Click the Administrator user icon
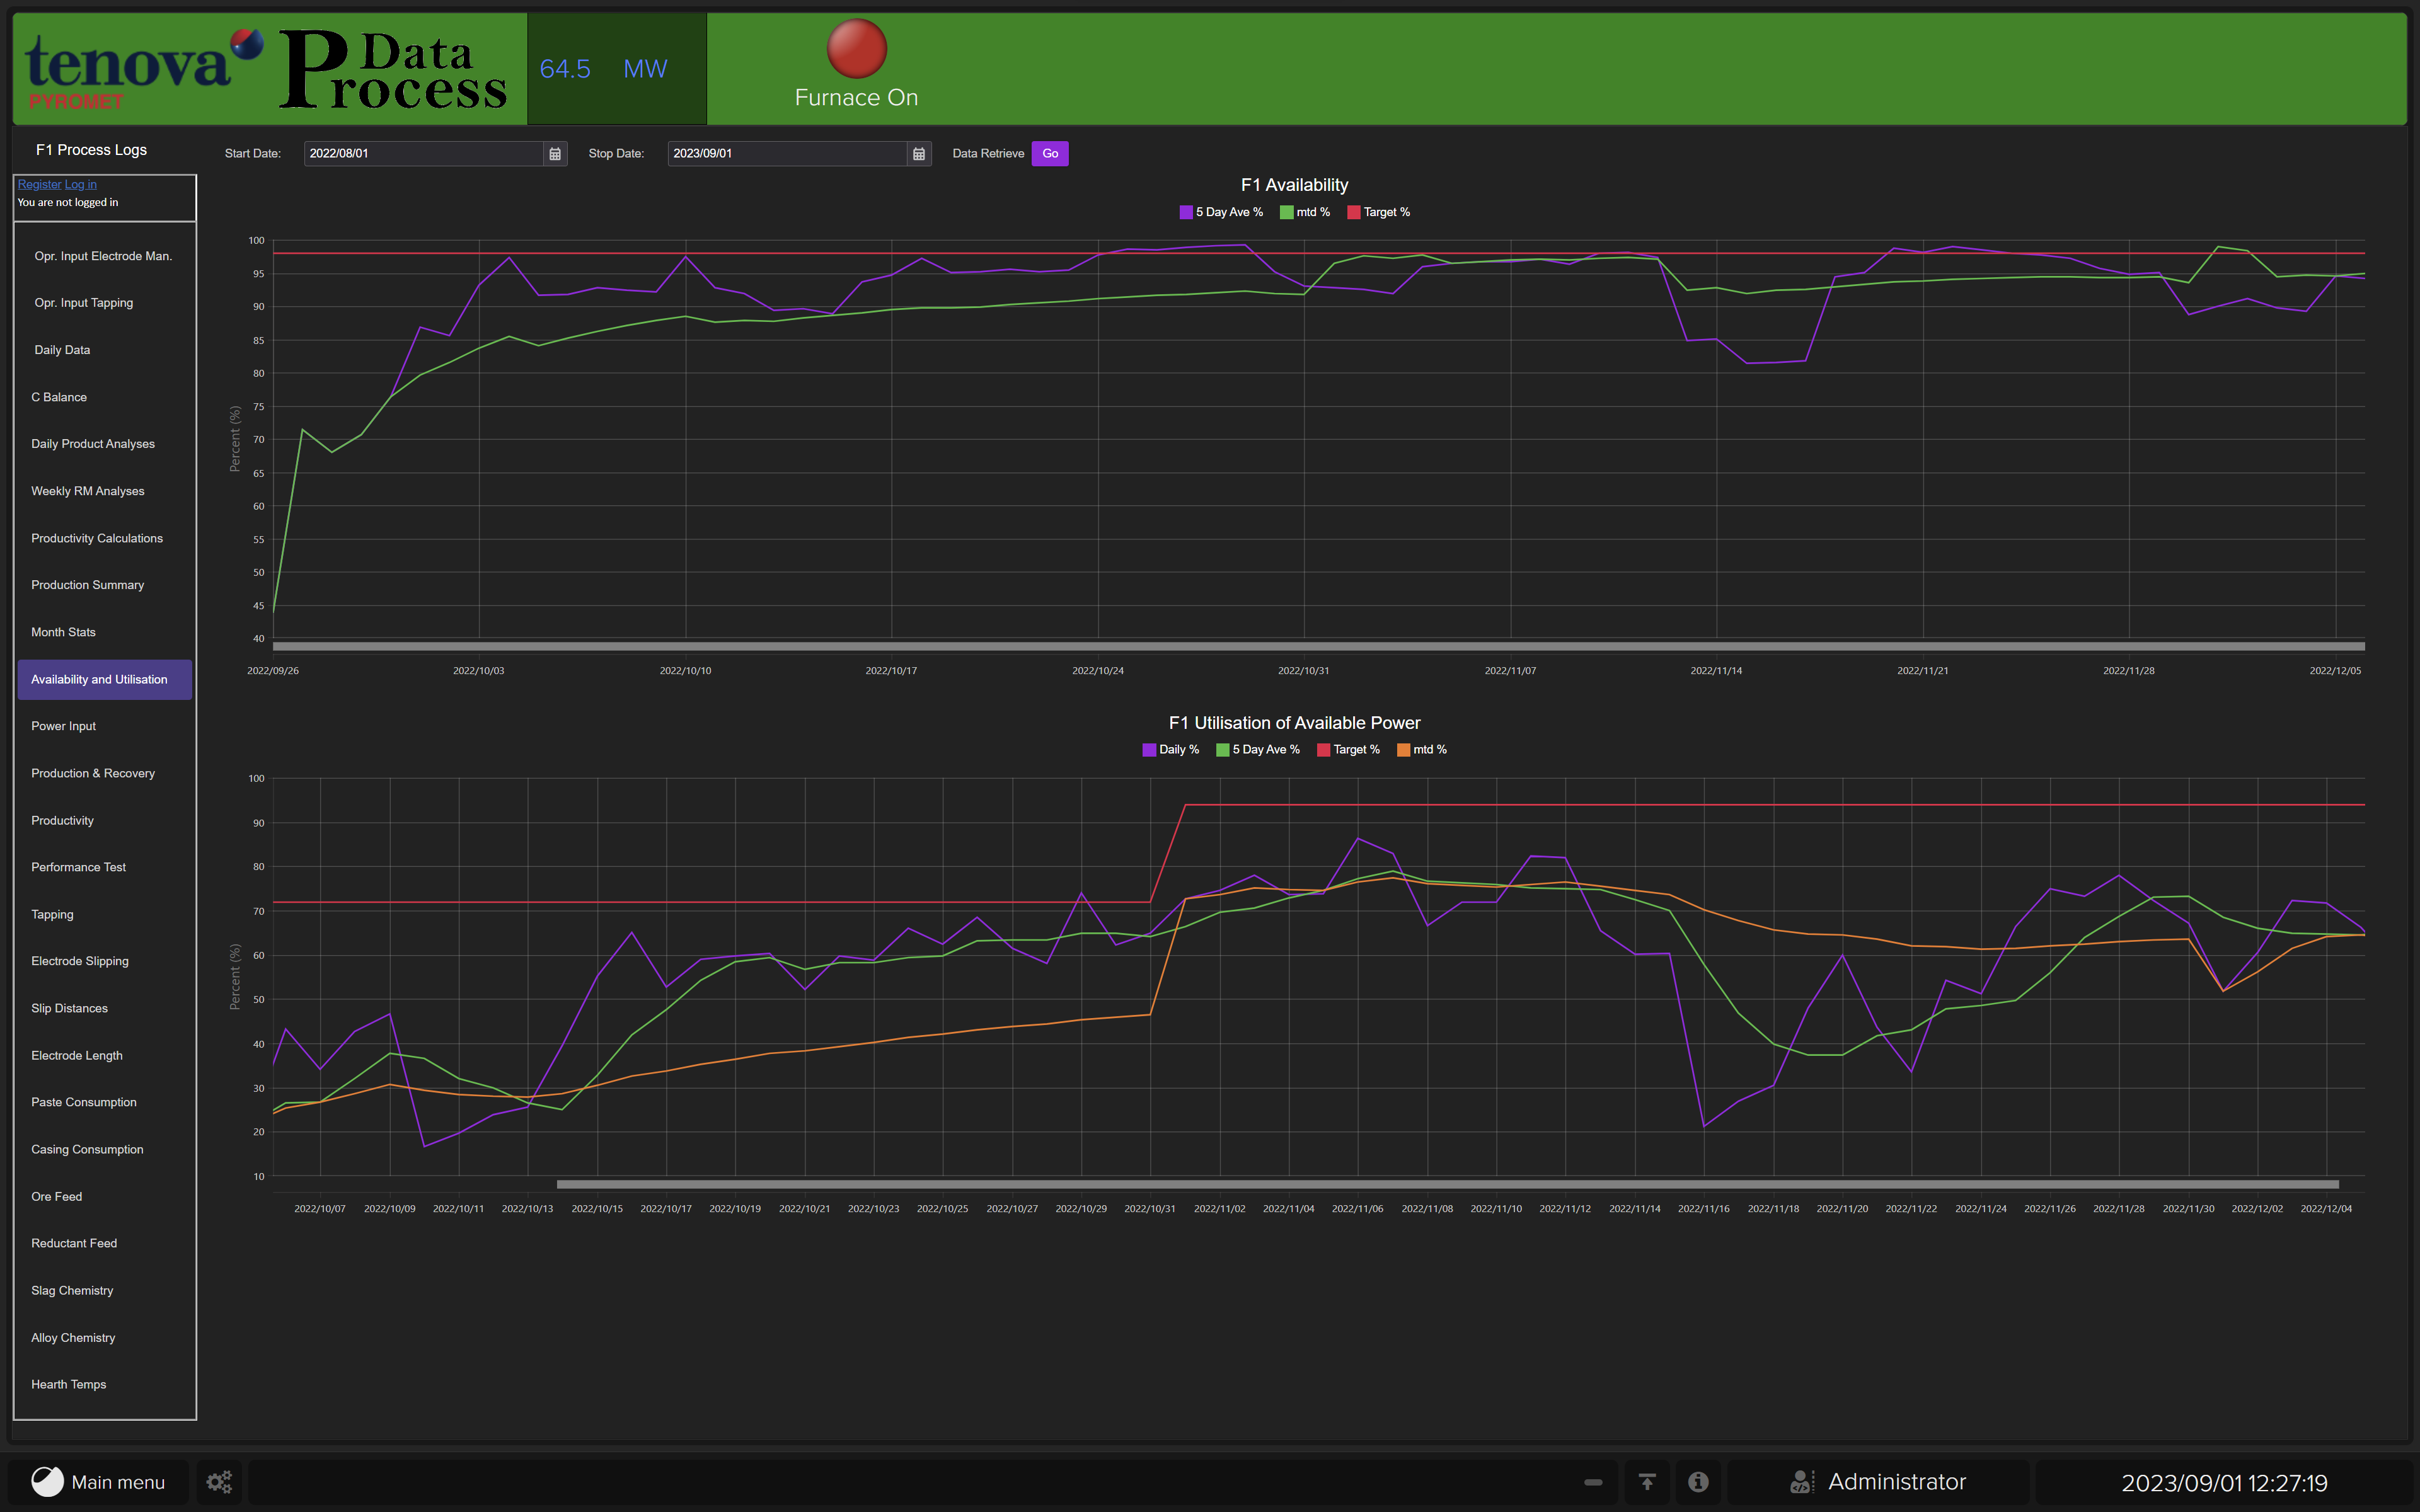The image size is (2420, 1512). [1802, 1481]
